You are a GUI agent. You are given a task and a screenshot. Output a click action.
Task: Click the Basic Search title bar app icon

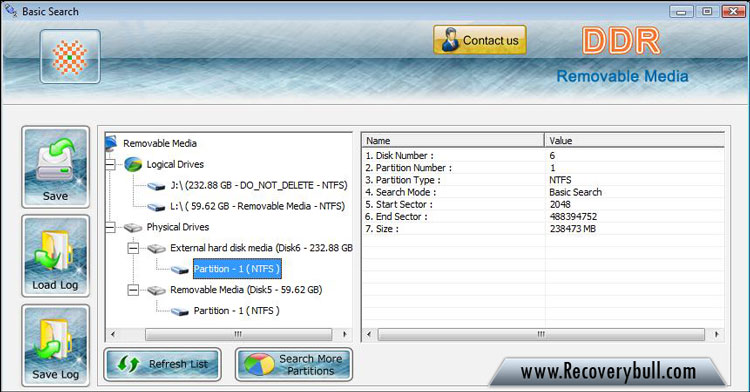11,11
